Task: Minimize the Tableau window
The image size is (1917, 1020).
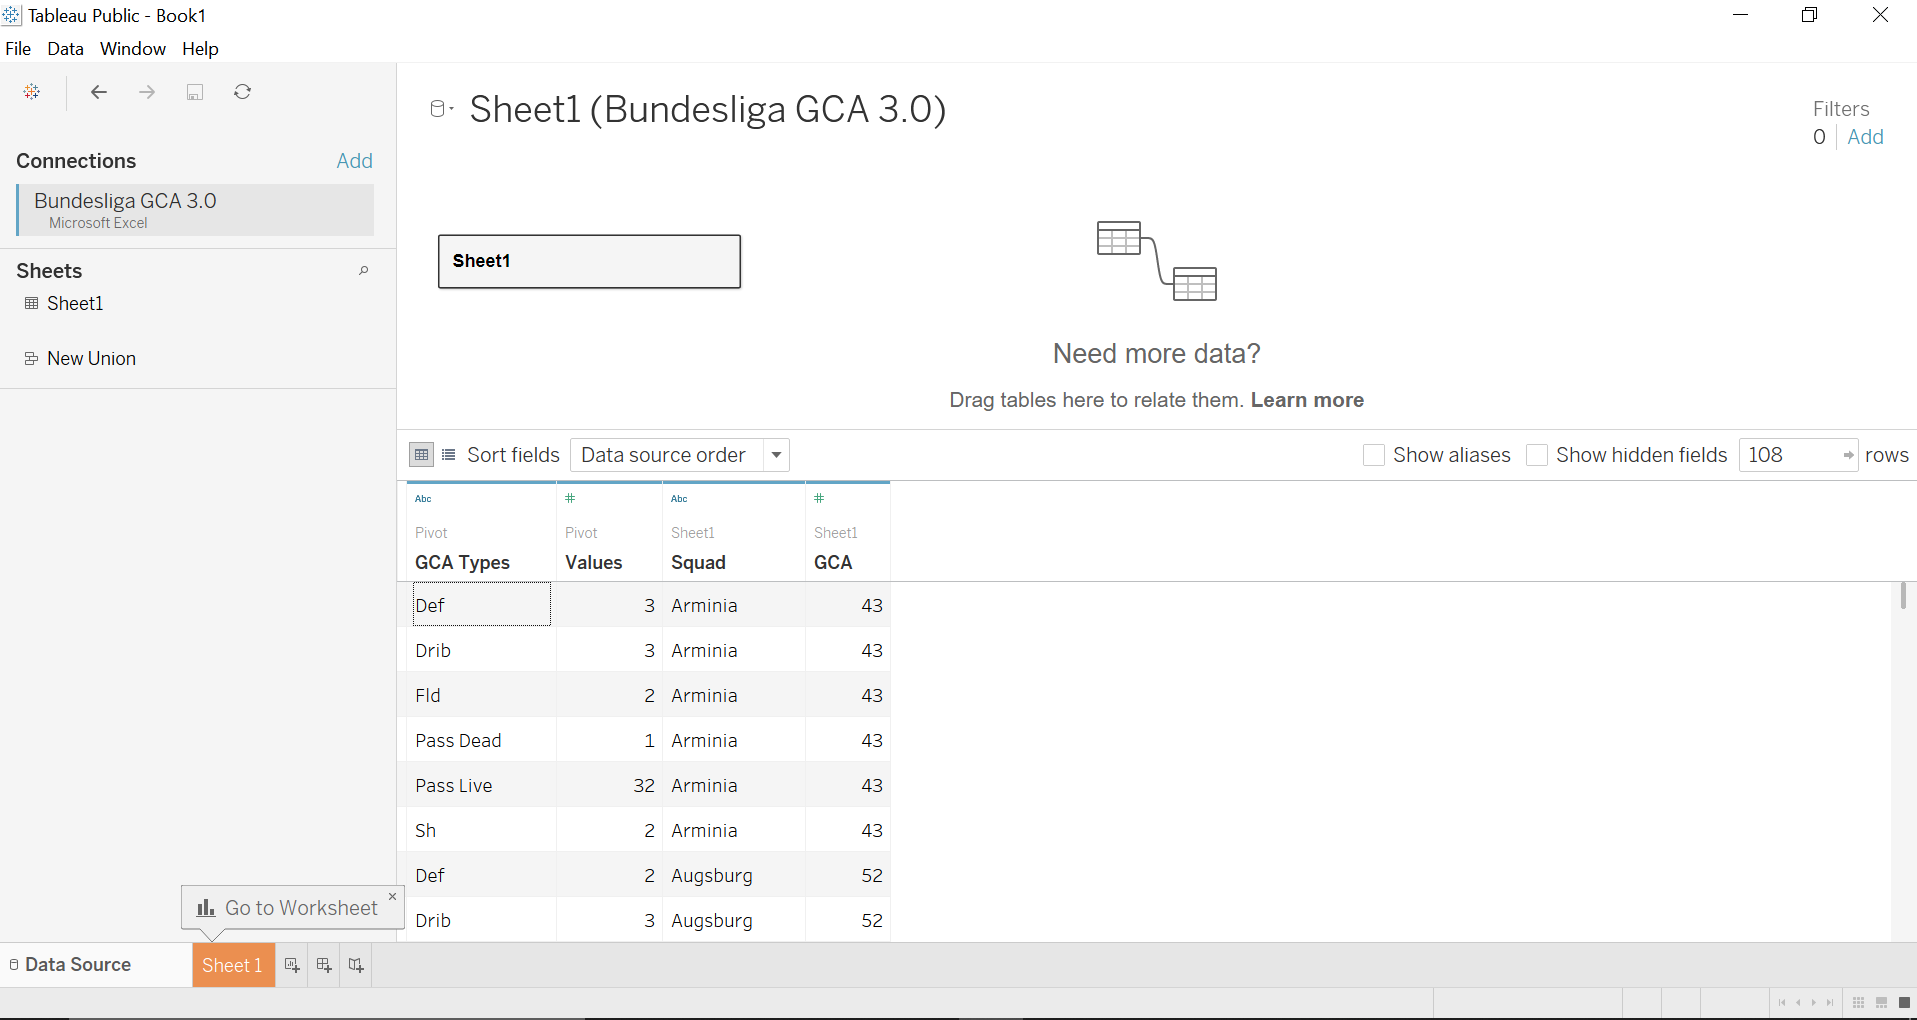Action: [x=1740, y=15]
